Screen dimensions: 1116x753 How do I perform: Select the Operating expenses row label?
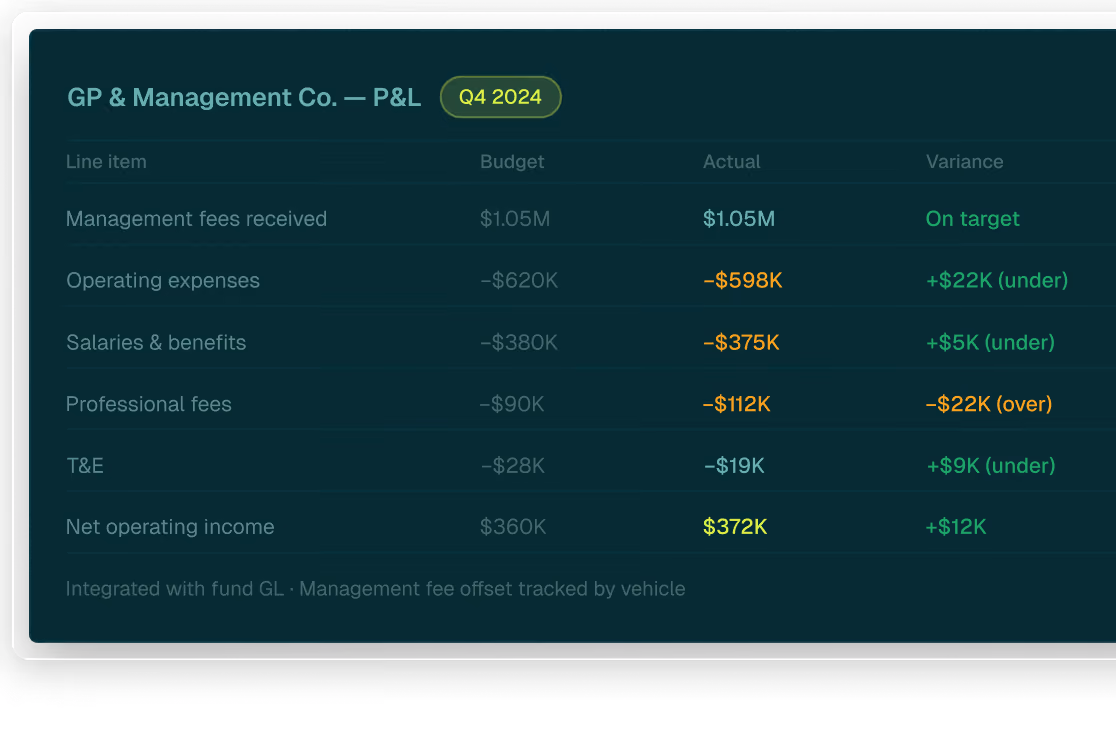(163, 280)
